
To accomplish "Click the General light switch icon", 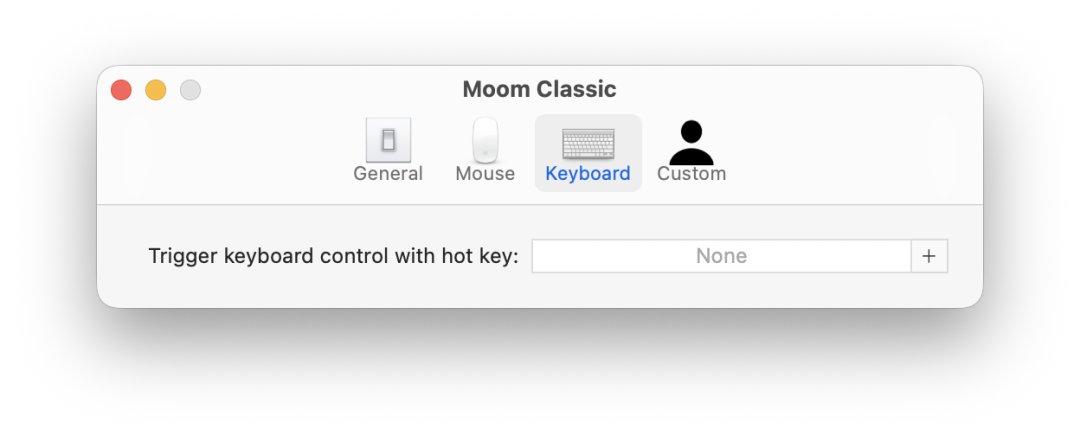I will (x=388, y=140).
